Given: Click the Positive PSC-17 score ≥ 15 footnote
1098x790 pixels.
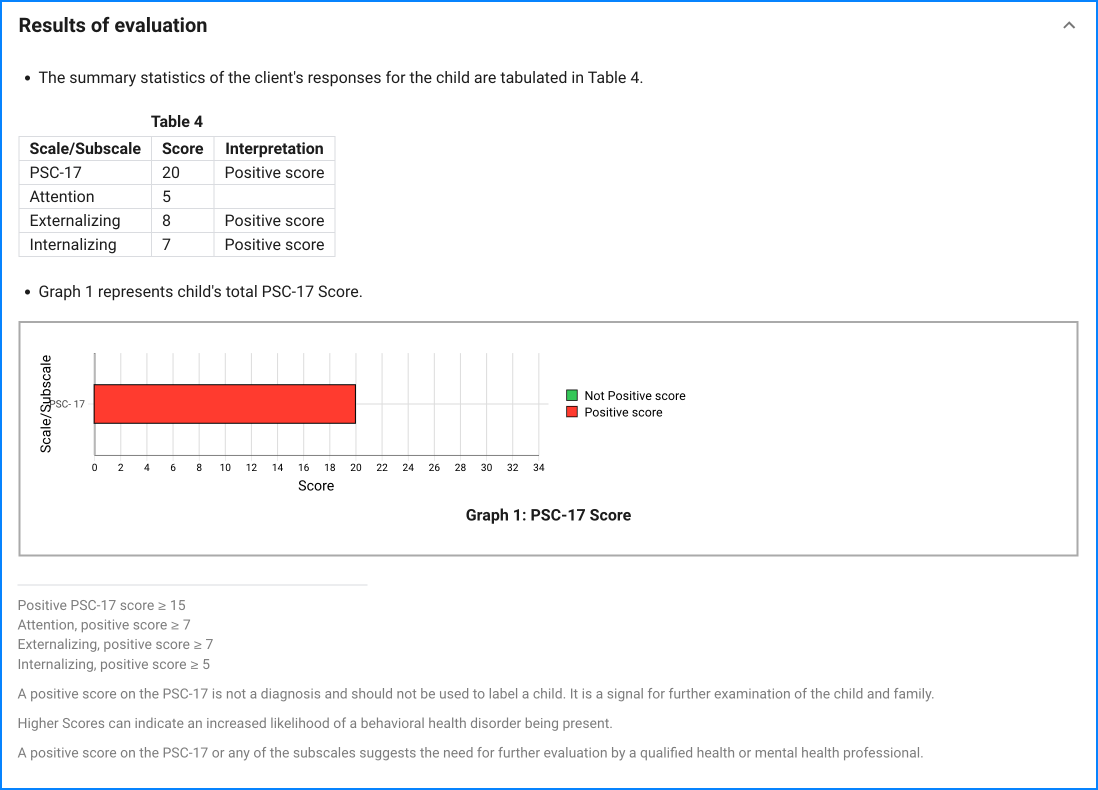Looking at the screenshot, I should 102,605.
